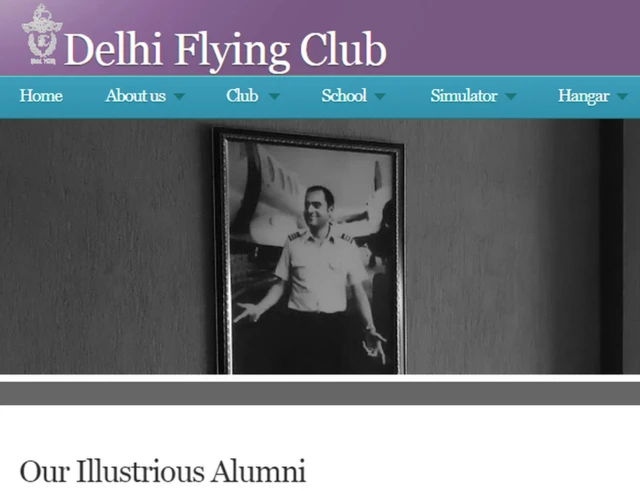Click the dark door edge in hero image
This screenshot has height=491, width=640.
(611, 247)
